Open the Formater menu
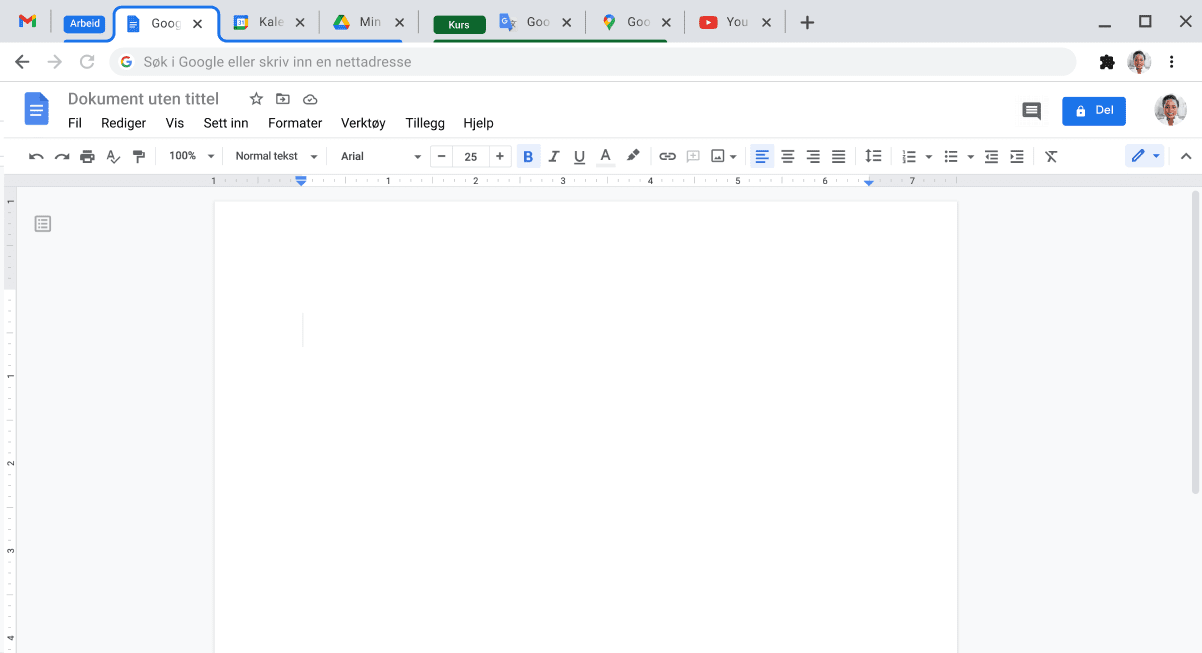Viewport: 1202px width, 653px height. coord(295,123)
